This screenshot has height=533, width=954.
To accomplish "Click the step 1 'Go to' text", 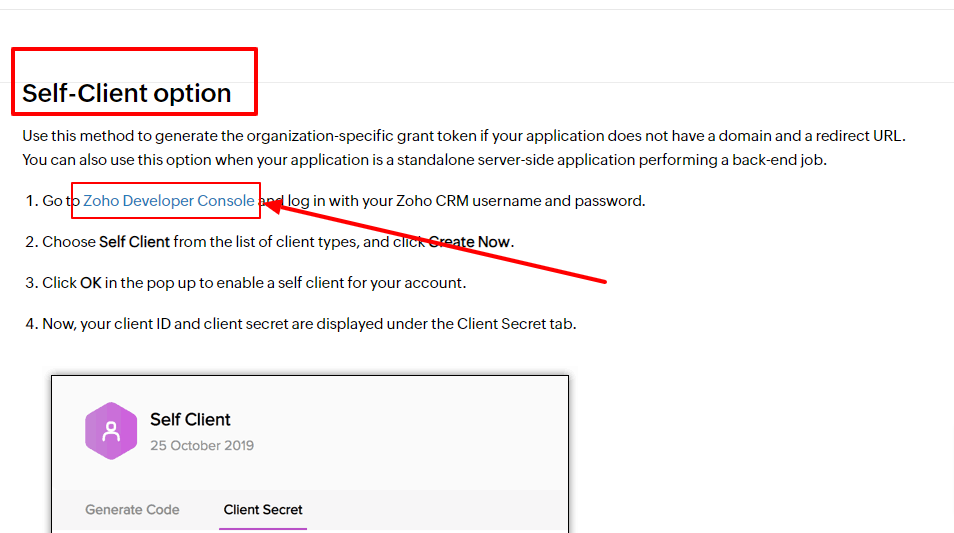I will [56, 201].
